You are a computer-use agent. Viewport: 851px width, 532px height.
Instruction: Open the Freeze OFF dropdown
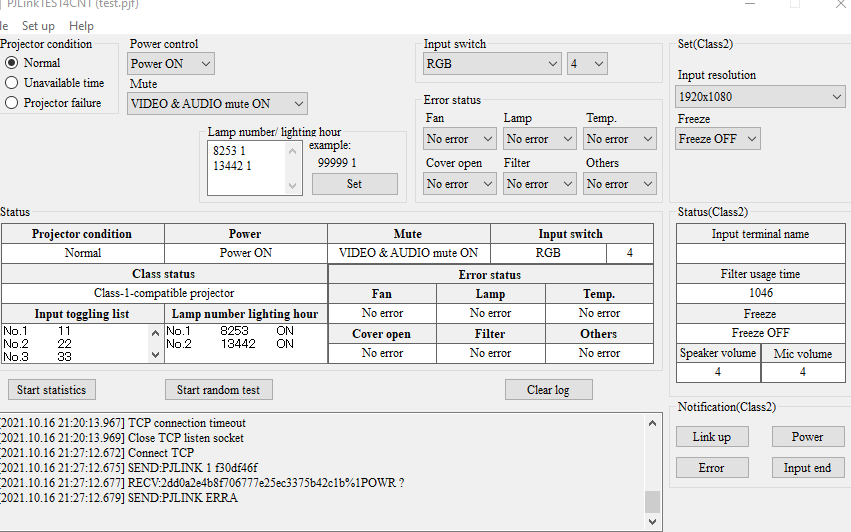717,139
